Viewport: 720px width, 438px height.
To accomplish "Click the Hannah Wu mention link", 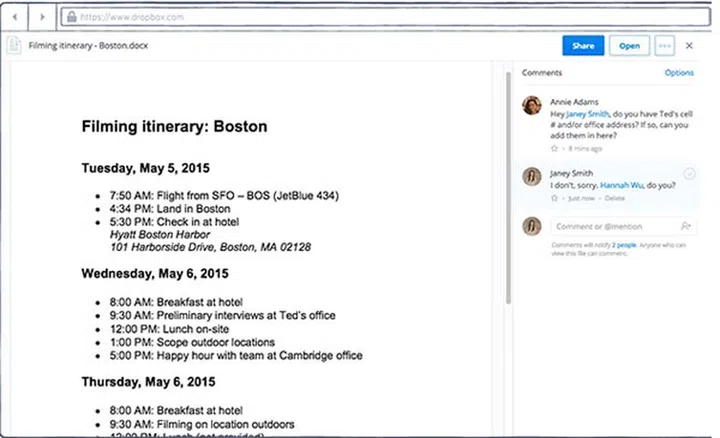I will [x=621, y=185].
